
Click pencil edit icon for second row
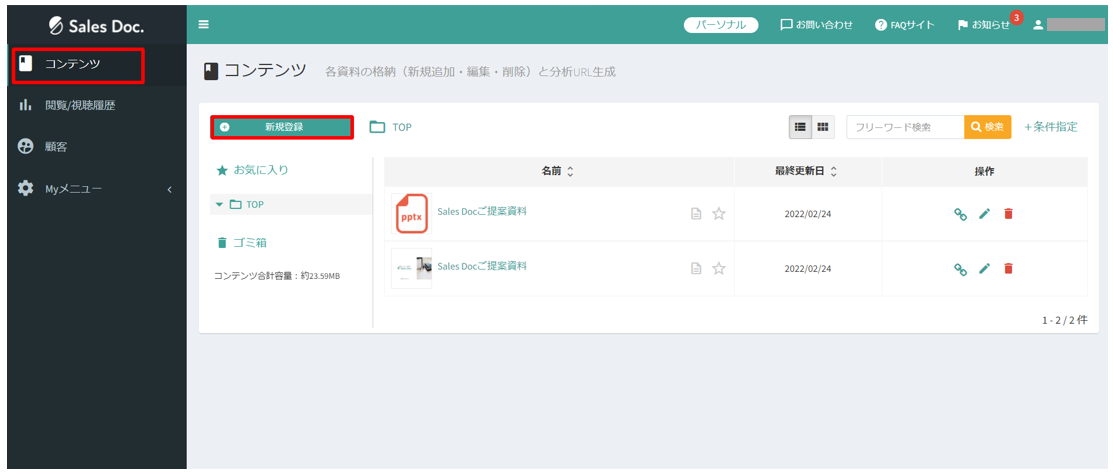pyautogui.click(x=984, y=268)
